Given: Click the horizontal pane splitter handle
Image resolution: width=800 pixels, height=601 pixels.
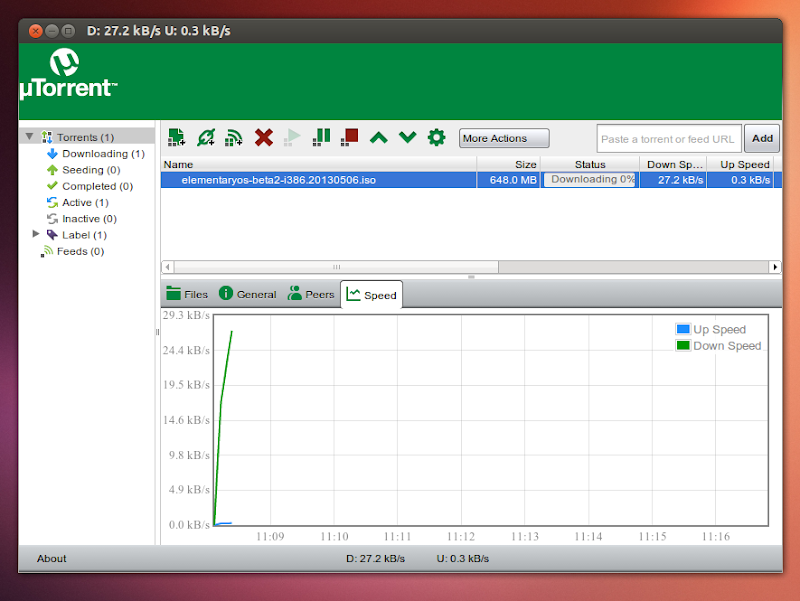Looking at the screenshot, I should coord(471,277).
